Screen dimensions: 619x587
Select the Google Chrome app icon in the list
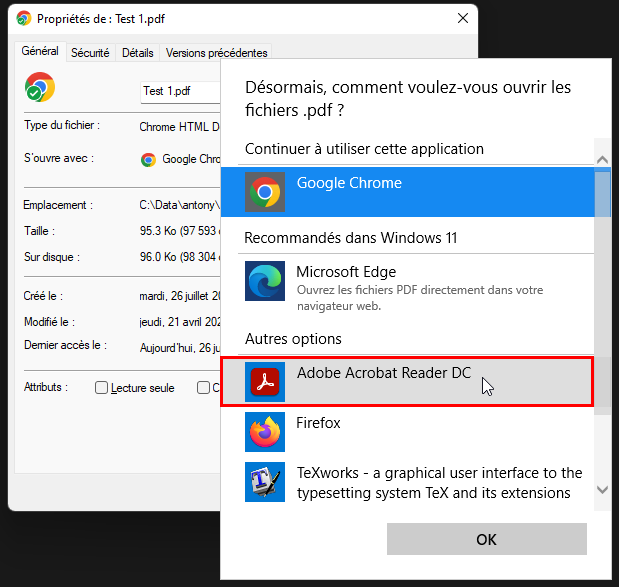[x=265, y=191]
